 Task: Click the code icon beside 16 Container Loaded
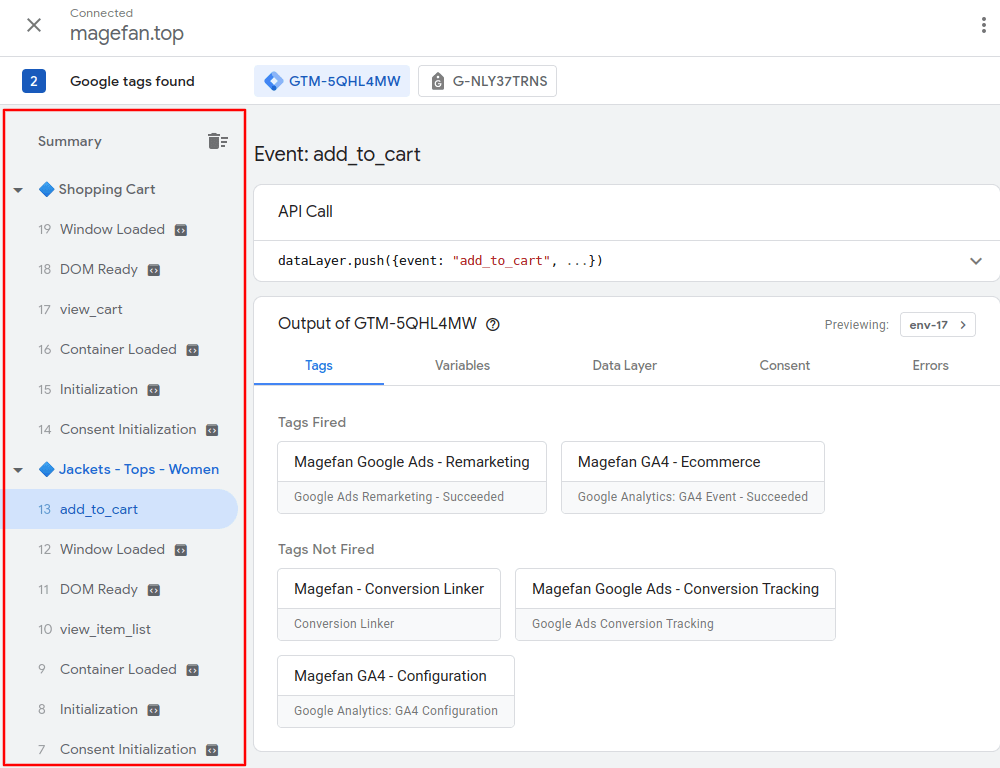193,350
